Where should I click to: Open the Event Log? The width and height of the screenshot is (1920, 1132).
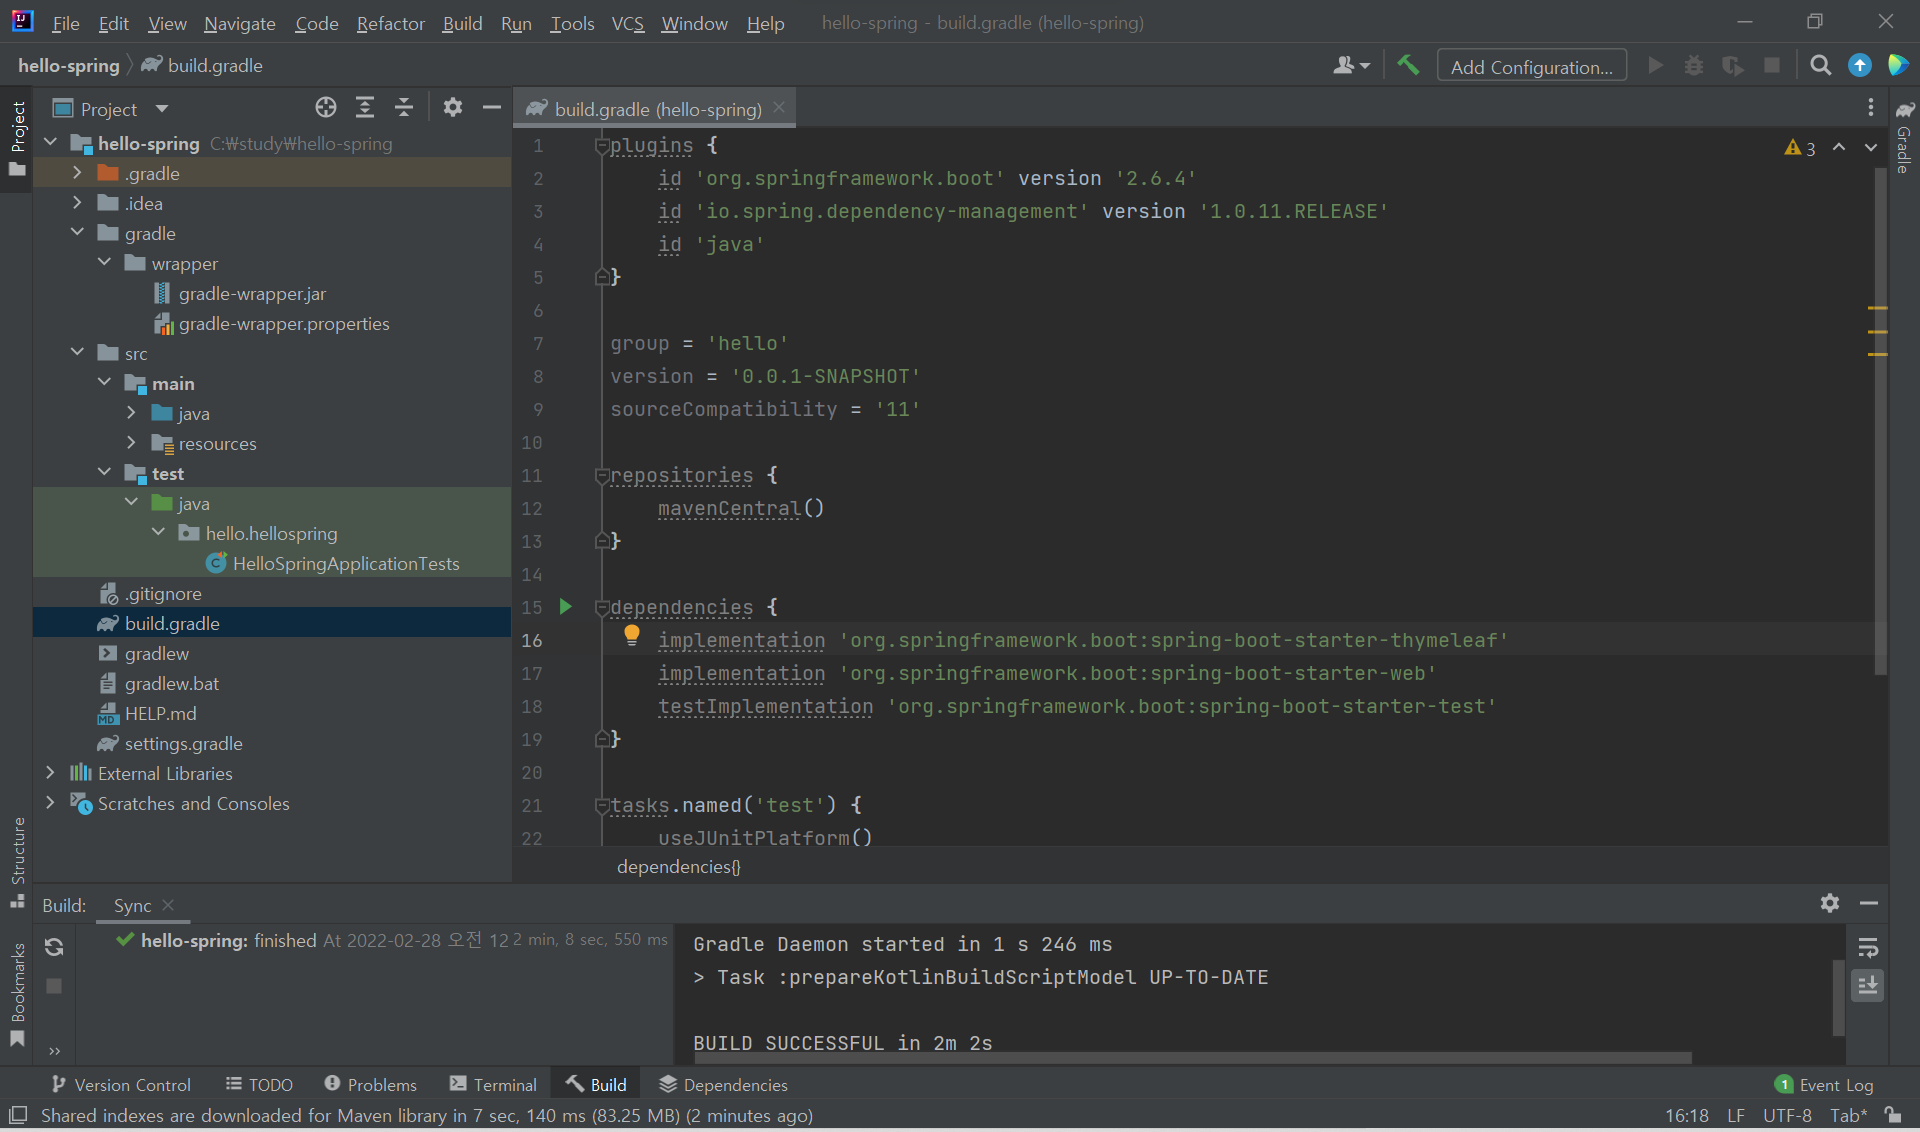coord(1824,1085)
